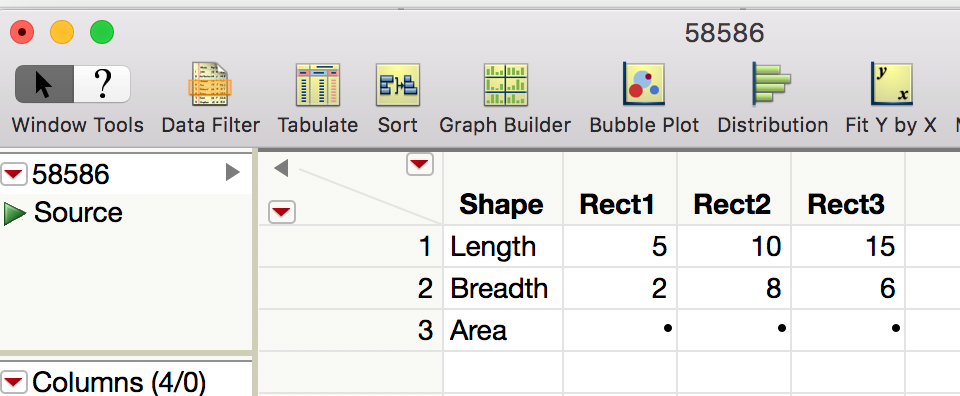Image resolution: width=960 pixels, height=396 pixels.
Task: Open the columns red triangle menu in header
Action: click(x=419, y=165)
